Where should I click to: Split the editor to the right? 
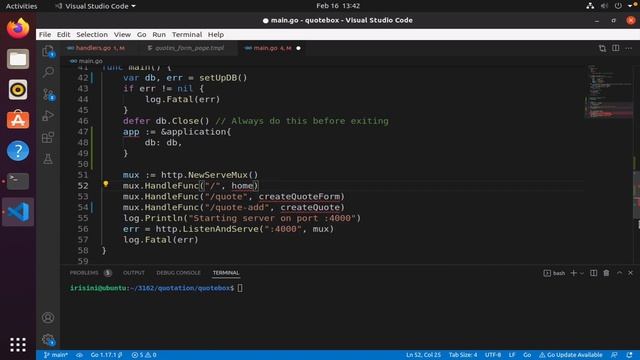pos(616,48)
